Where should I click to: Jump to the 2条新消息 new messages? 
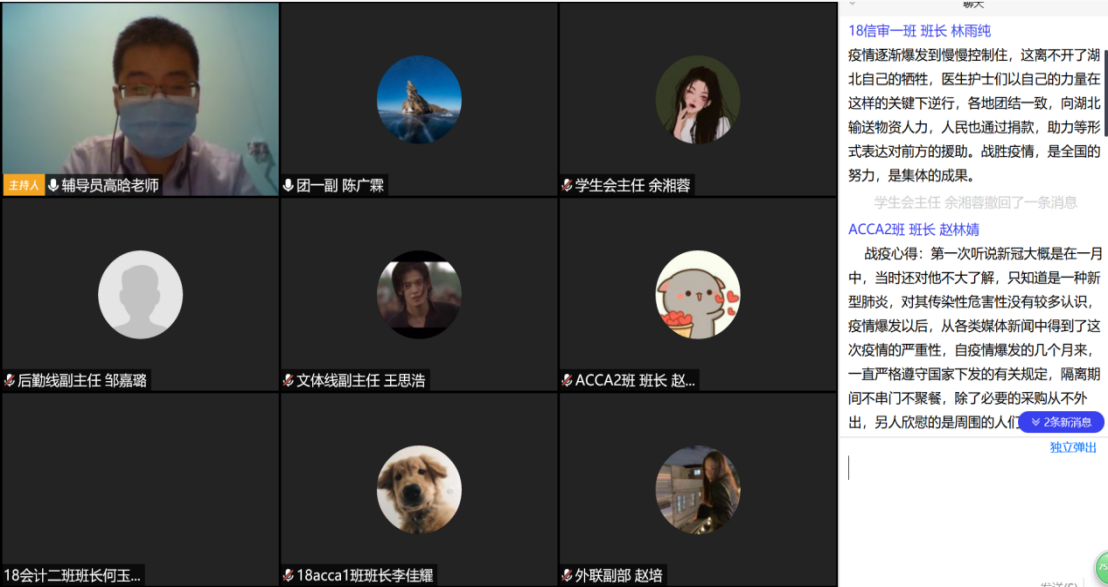pyautogui.click(x=1061, y=422)
